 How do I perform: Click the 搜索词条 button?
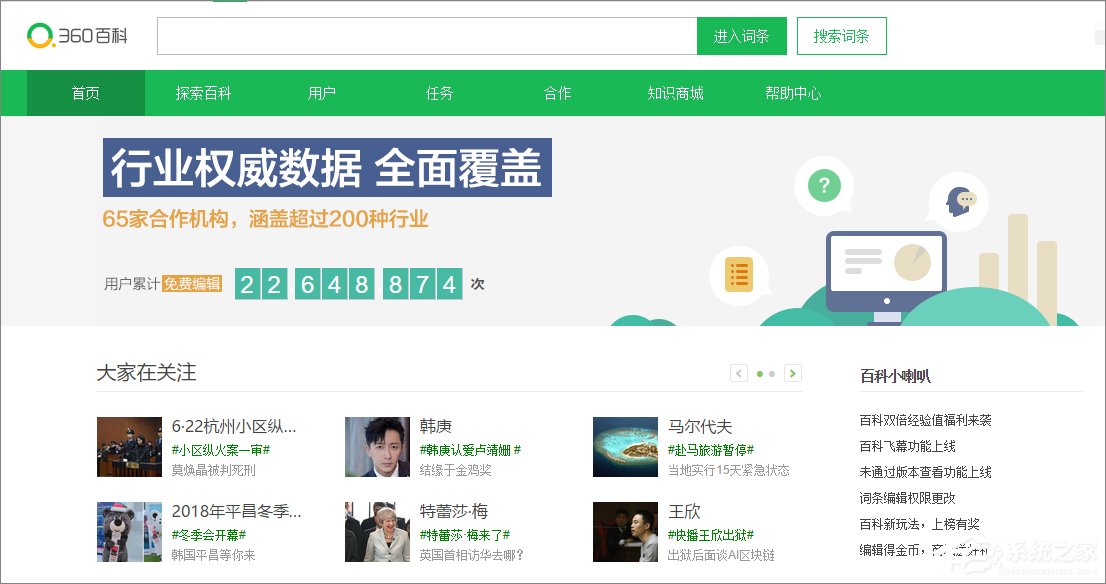click(x=841, y=36)
